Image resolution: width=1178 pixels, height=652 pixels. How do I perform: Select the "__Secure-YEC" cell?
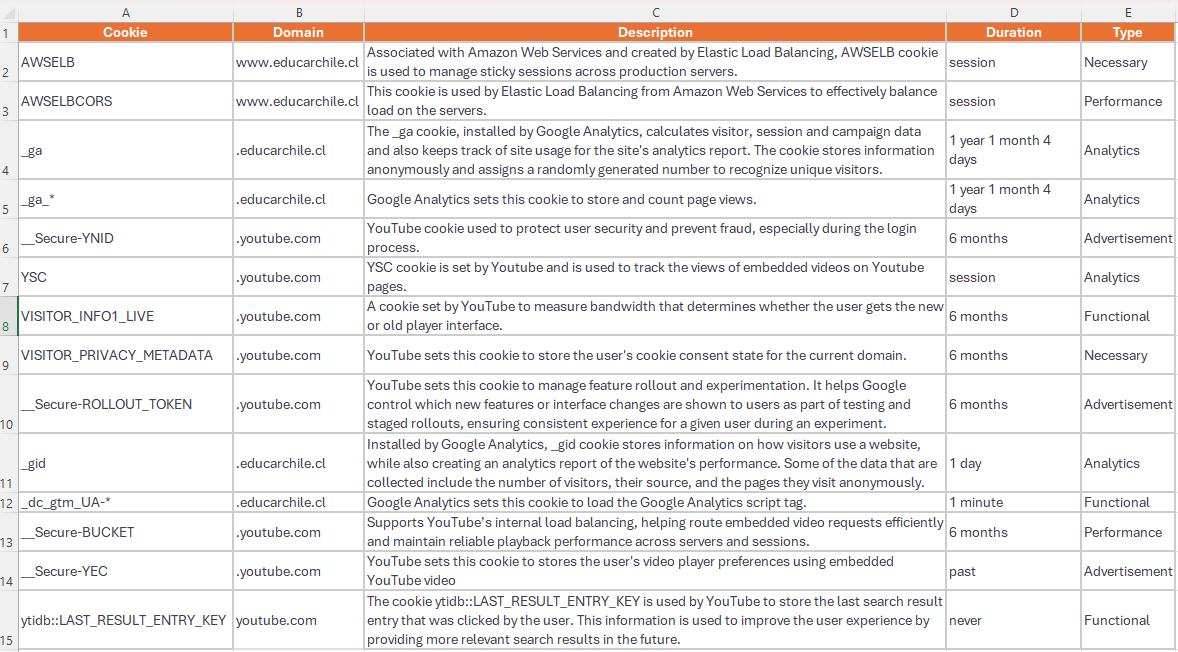coord(125,572)
